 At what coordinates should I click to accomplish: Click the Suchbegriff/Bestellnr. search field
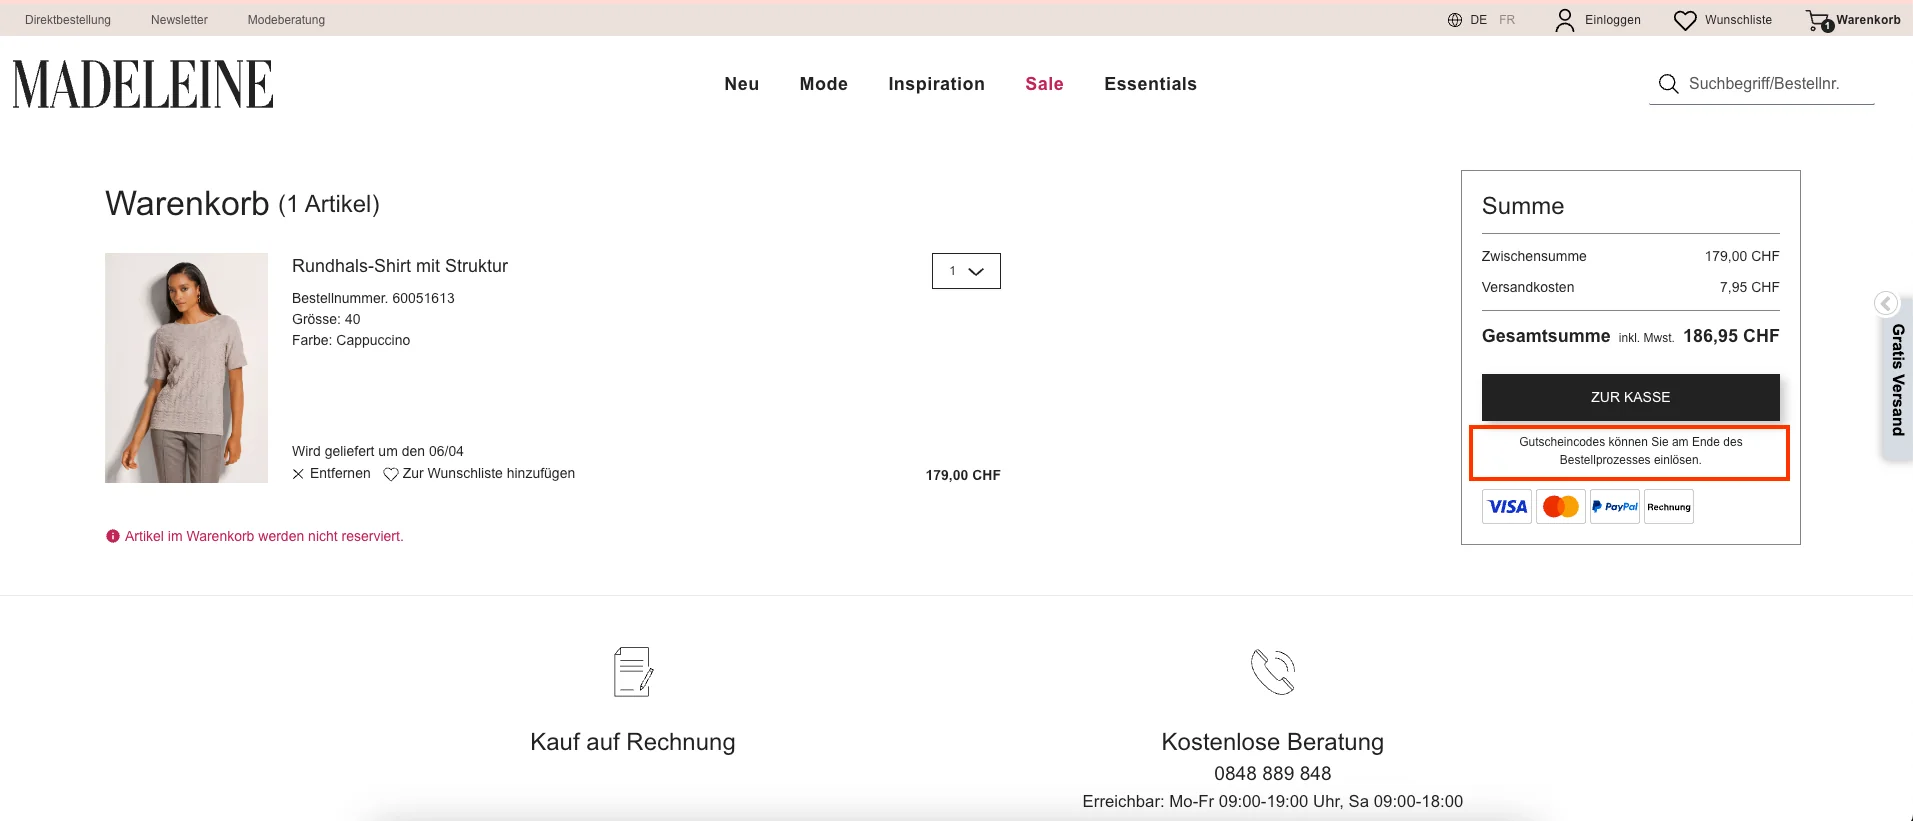point(1764,84)
